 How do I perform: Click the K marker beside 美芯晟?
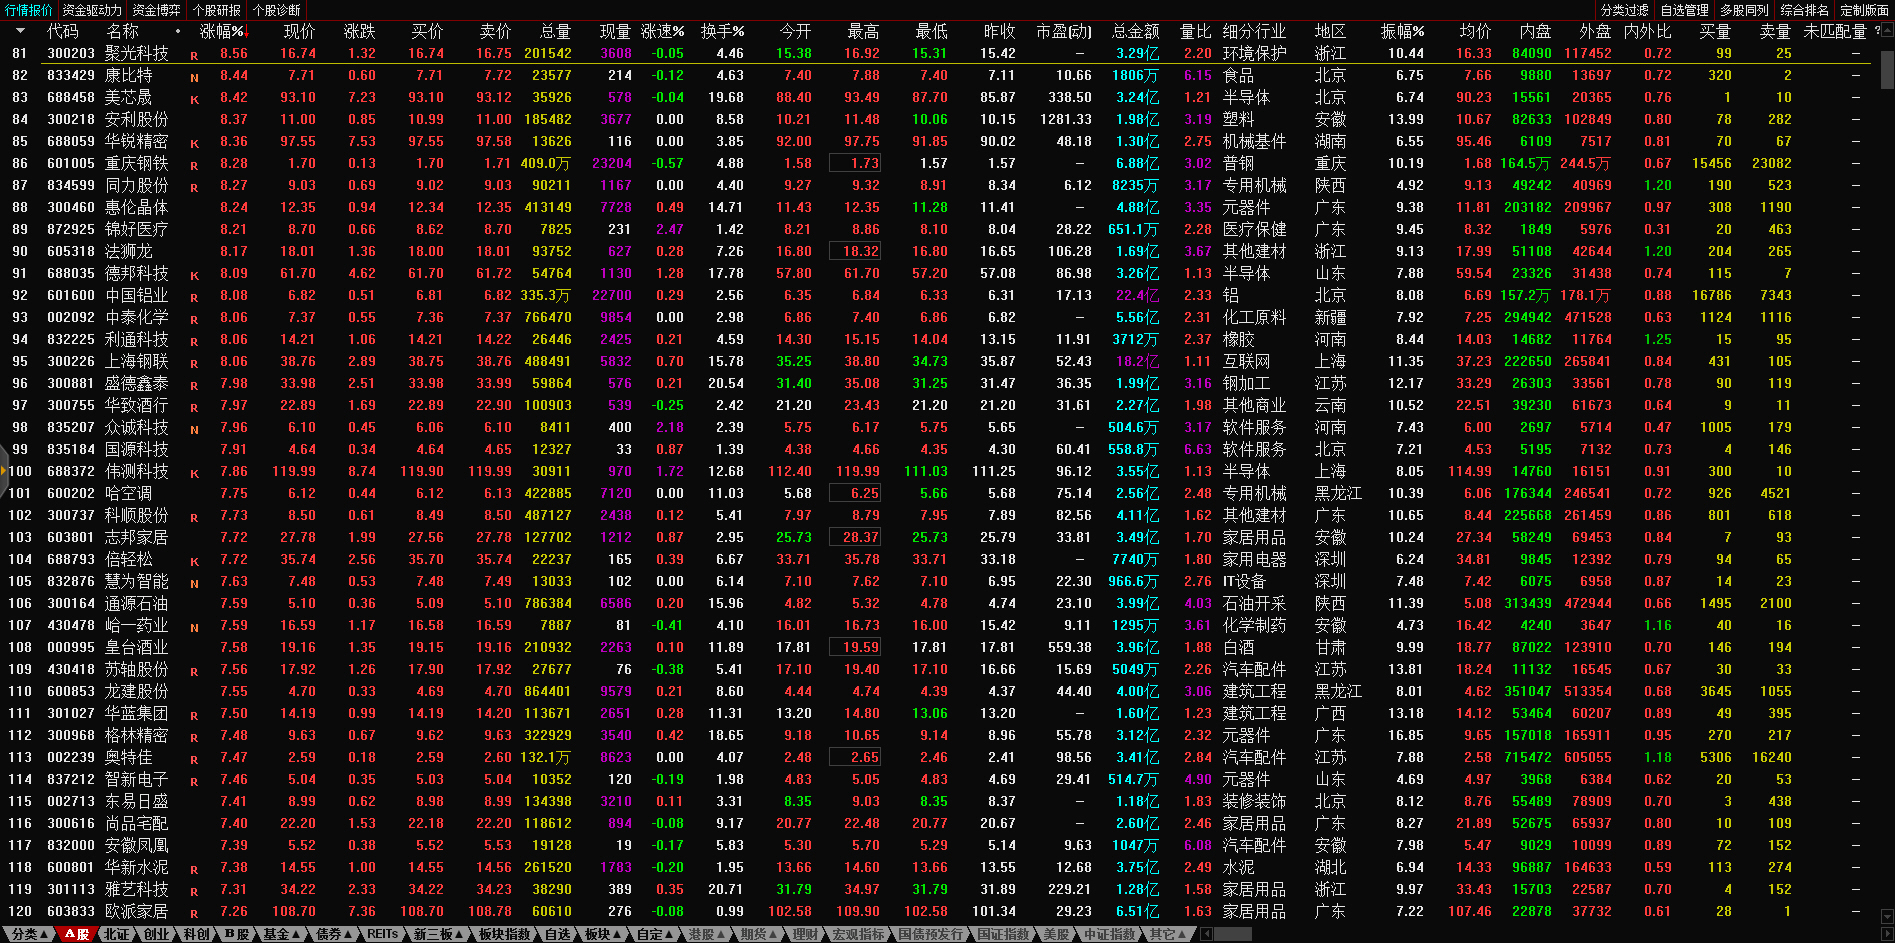point(194,99)
